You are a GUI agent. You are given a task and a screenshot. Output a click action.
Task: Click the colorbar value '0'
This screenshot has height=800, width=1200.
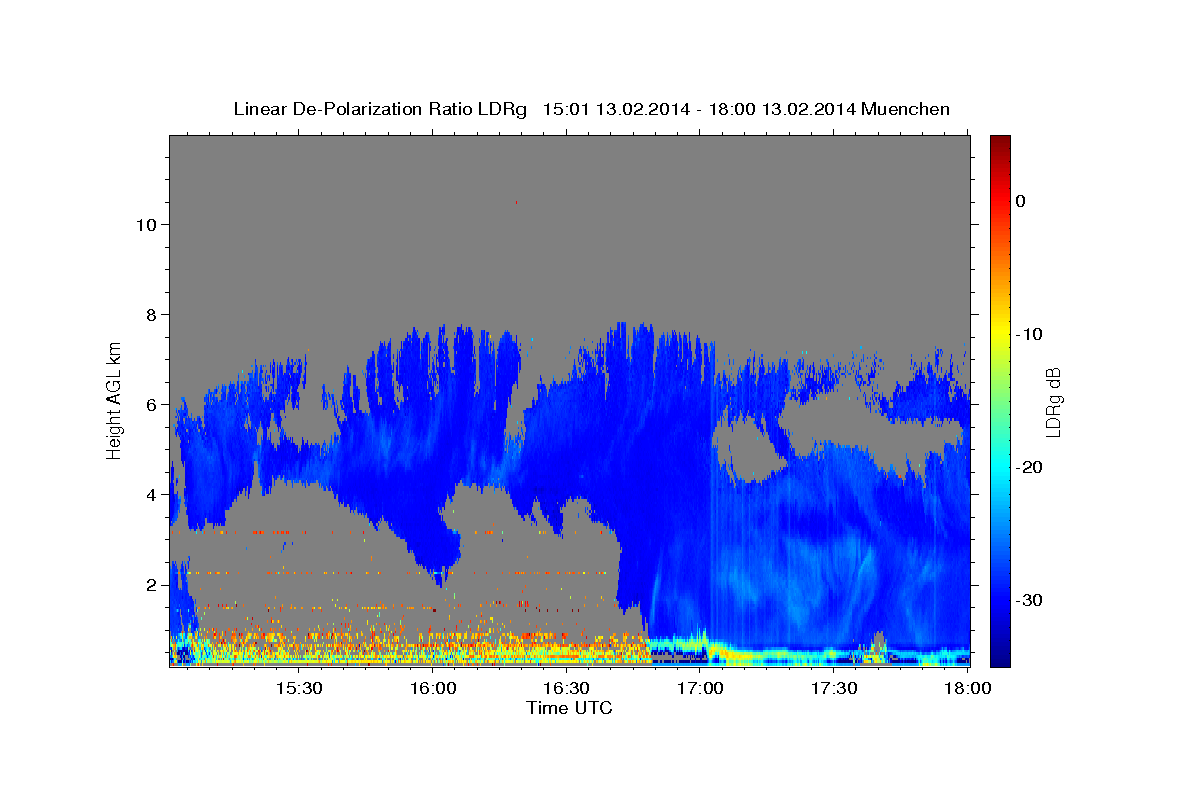[1020, 201]
